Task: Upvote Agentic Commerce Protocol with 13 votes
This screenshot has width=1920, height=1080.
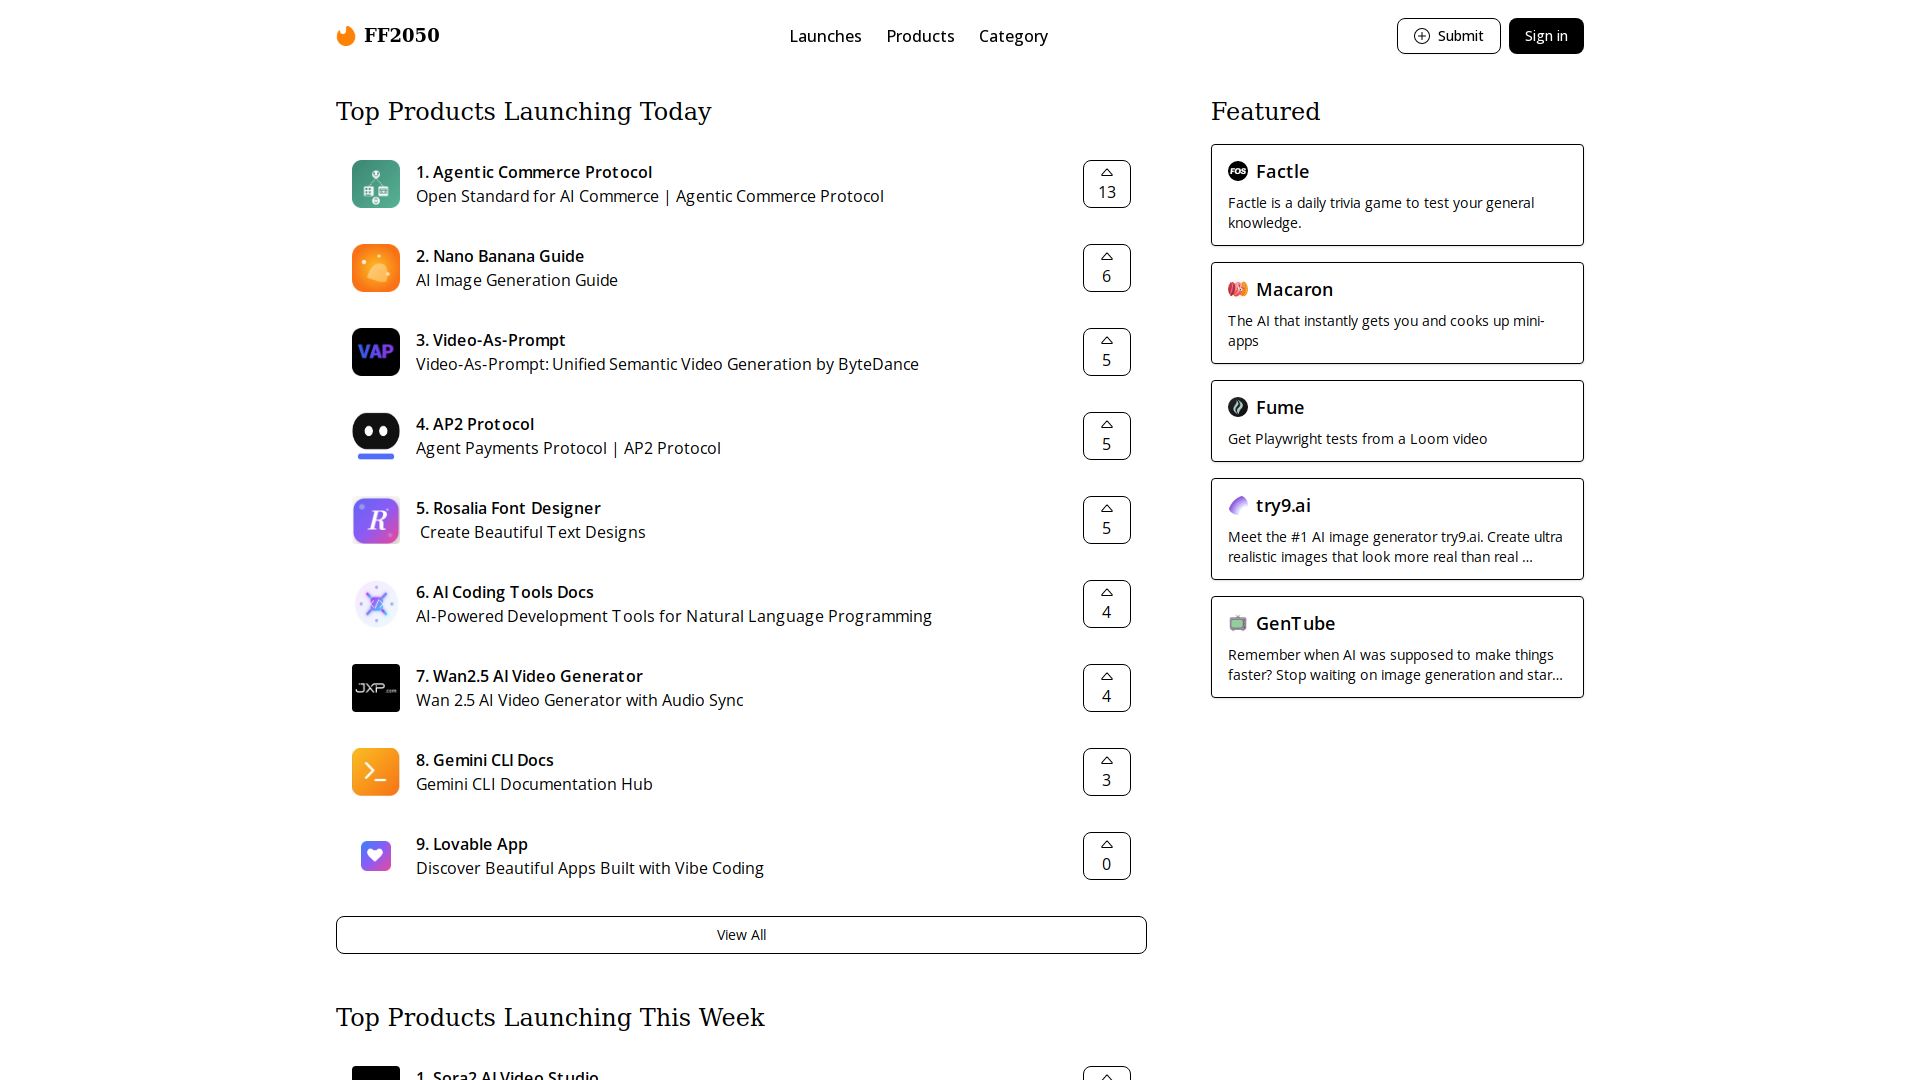Action: 1106,184
